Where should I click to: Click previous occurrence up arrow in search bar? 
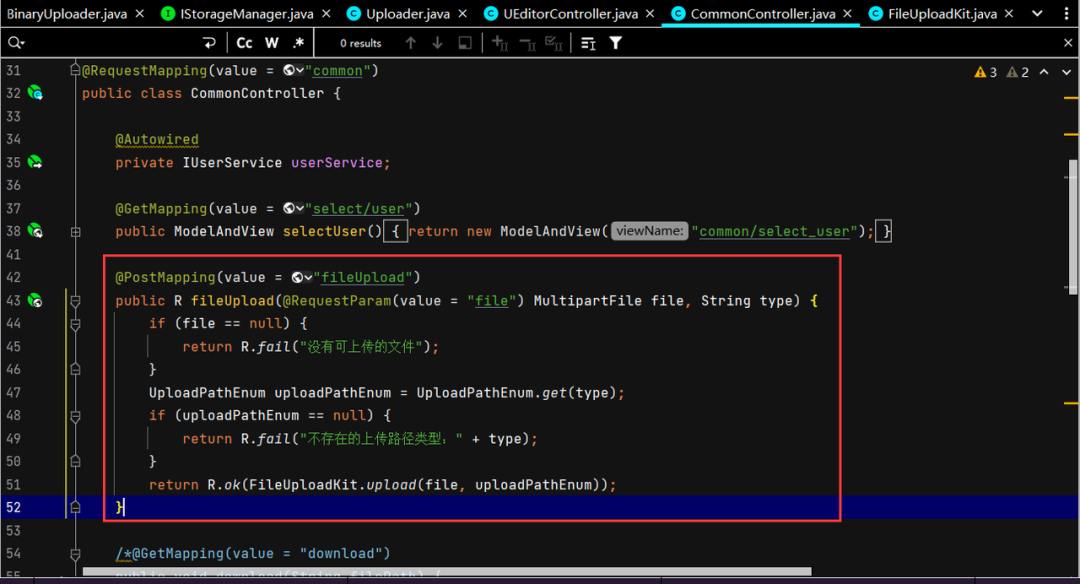point(410,43)
